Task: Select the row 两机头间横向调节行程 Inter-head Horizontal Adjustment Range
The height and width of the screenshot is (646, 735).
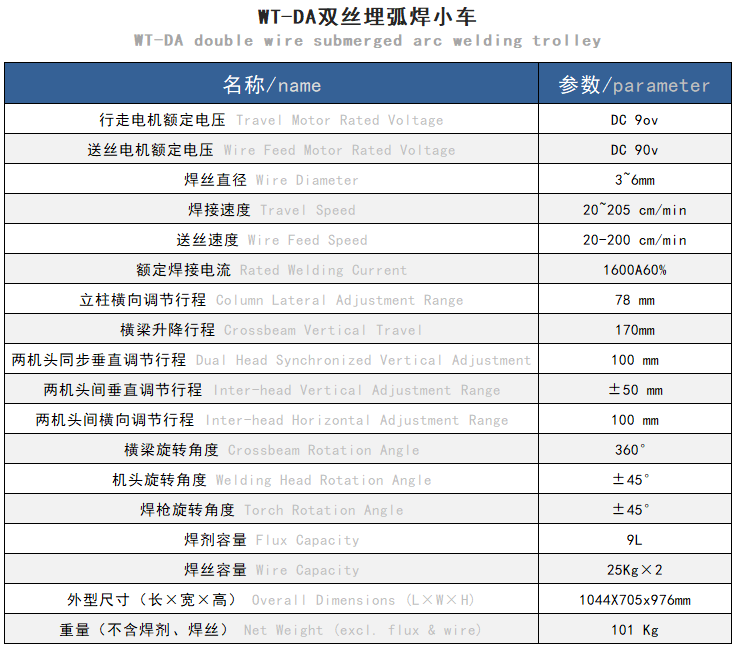Action: pyautogui.click(x=368, y=419)
